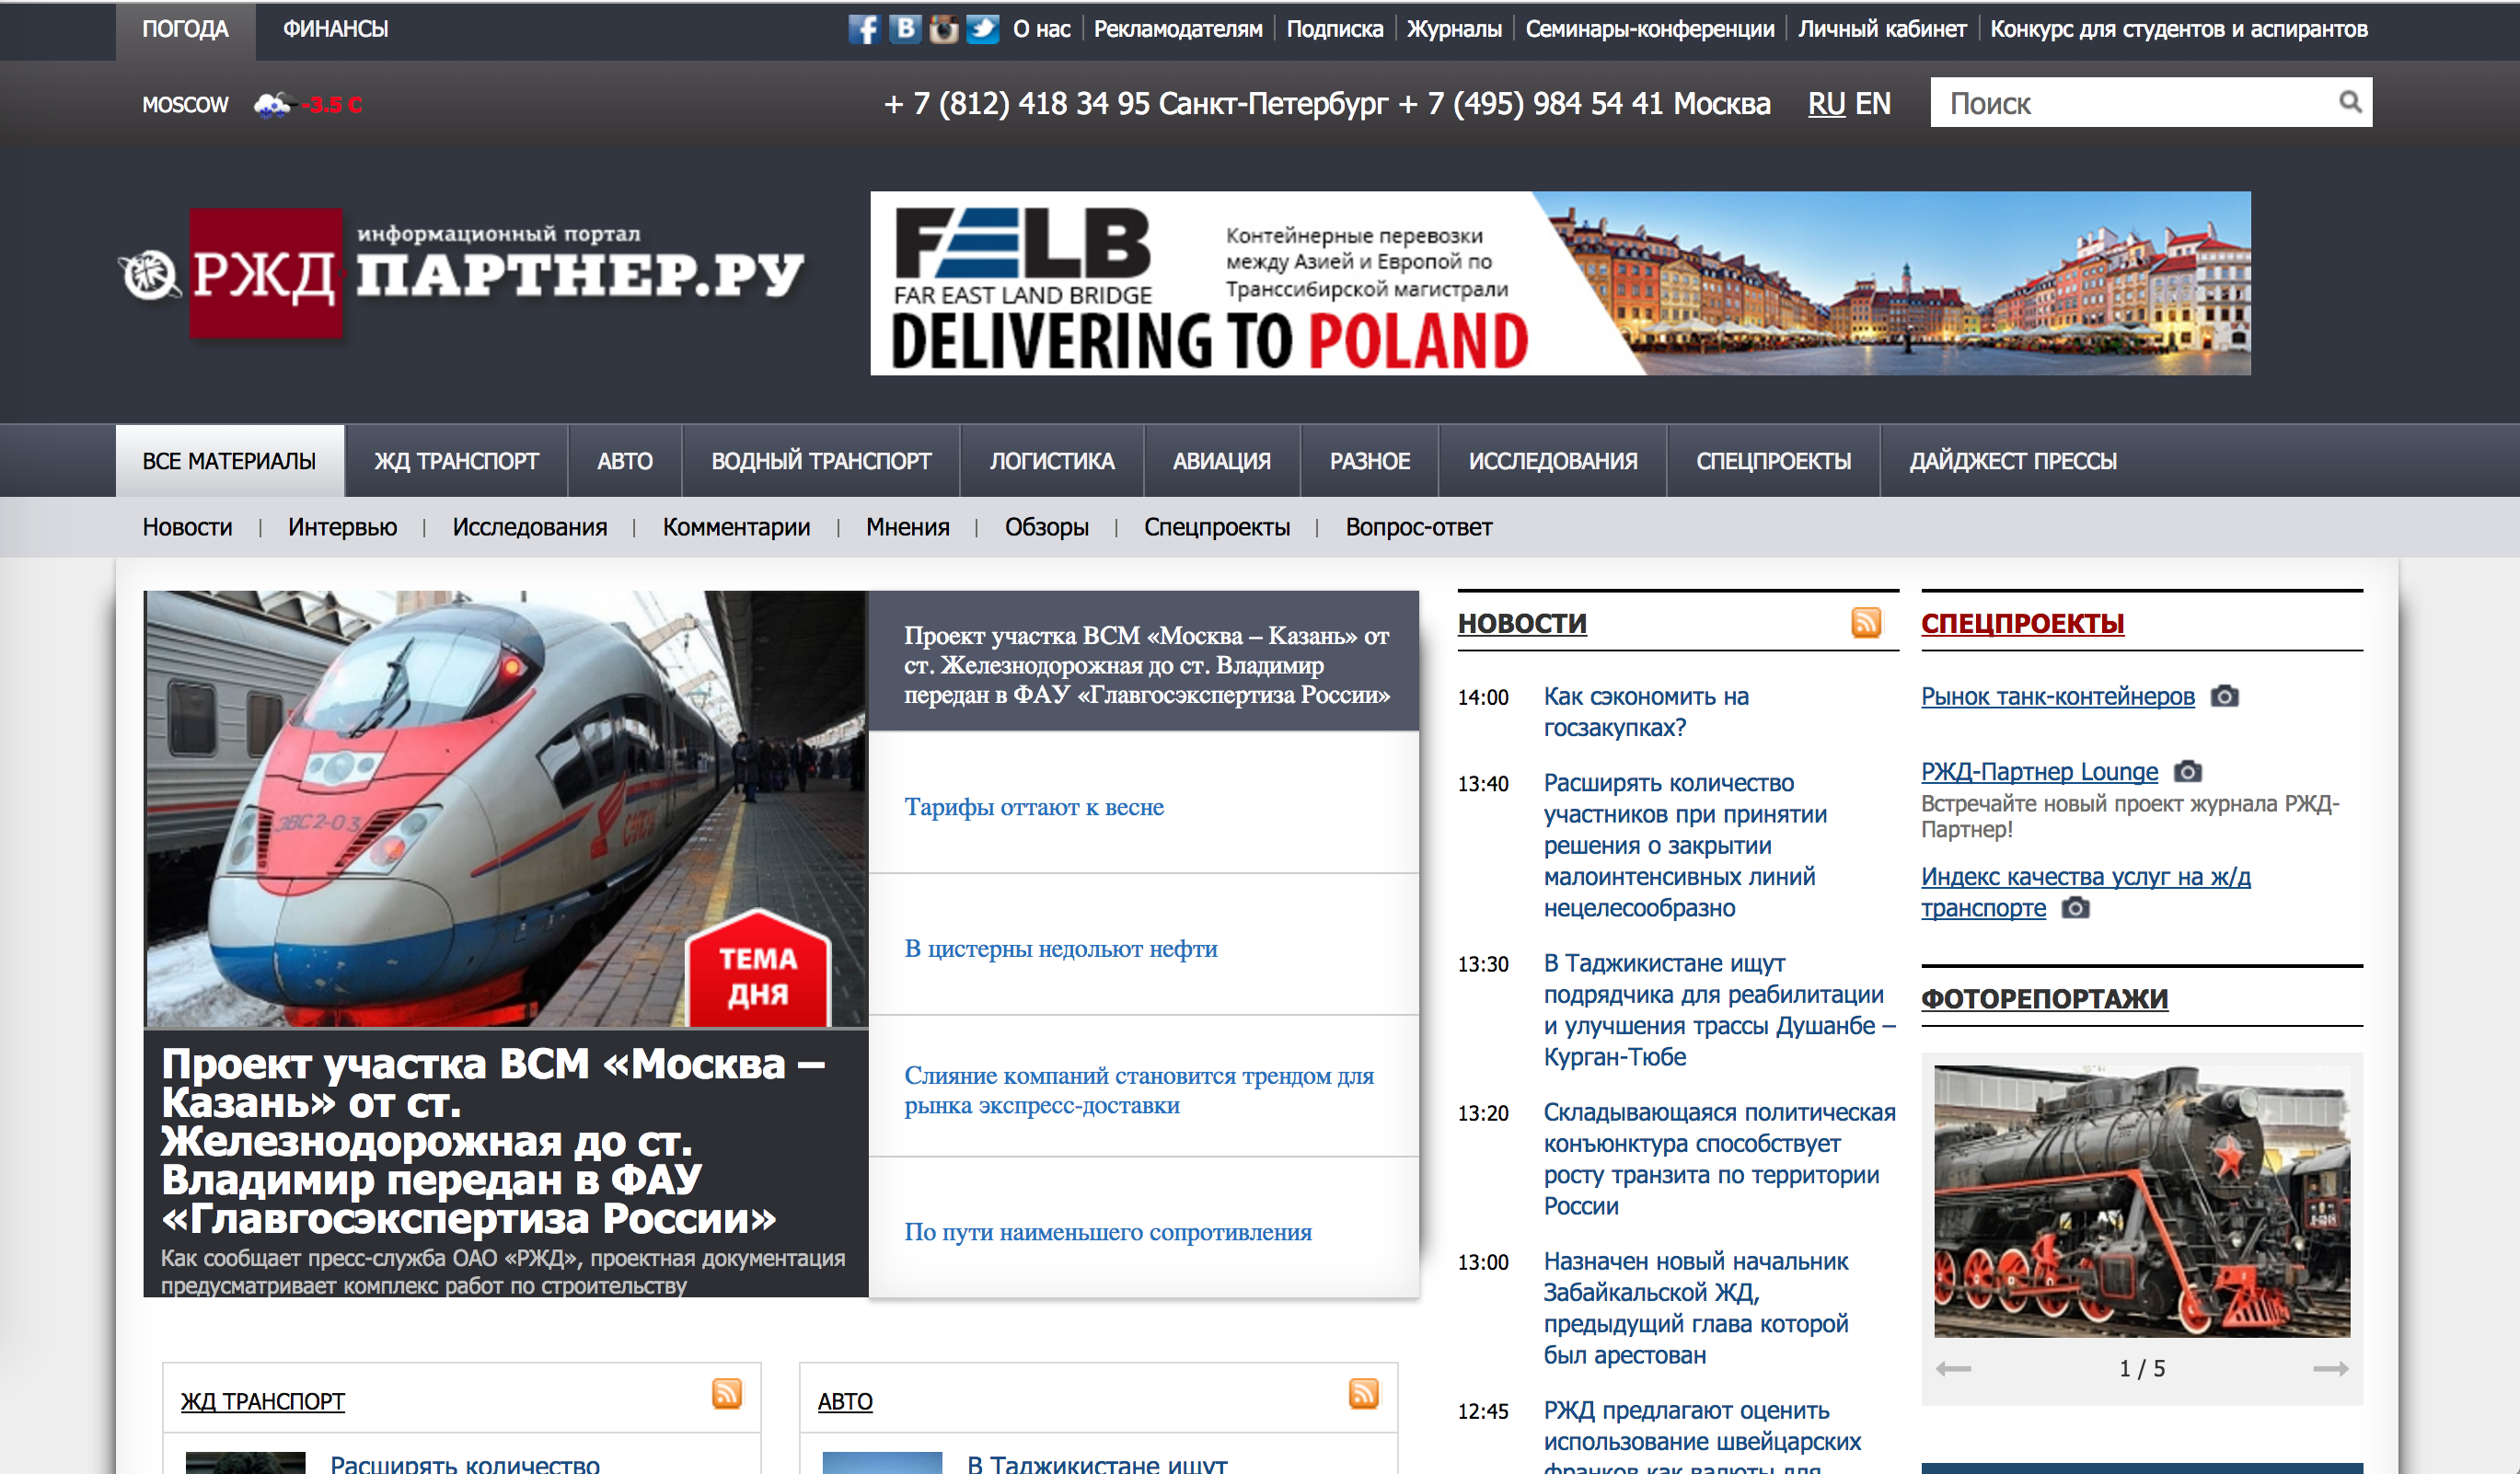Go to next photo report slide
Viewport: 2520px width, 1474px height.
tap(2330, 1369)
